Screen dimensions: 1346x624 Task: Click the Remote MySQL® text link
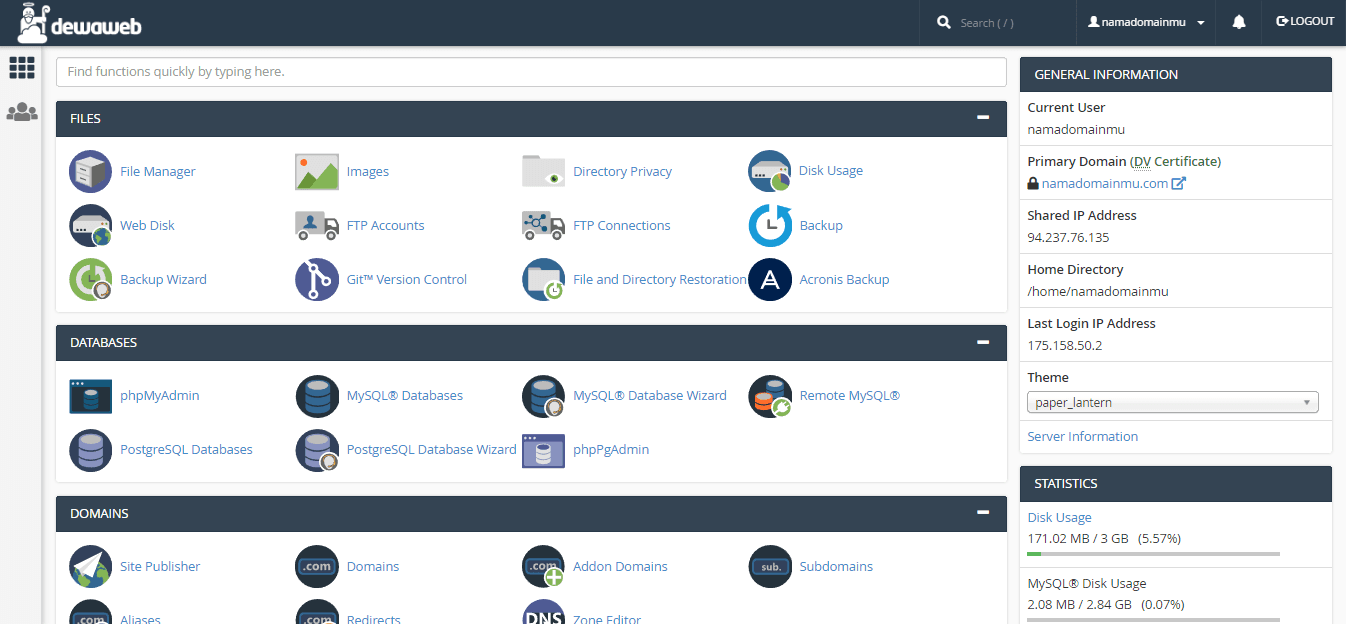[x=850, y=395]
